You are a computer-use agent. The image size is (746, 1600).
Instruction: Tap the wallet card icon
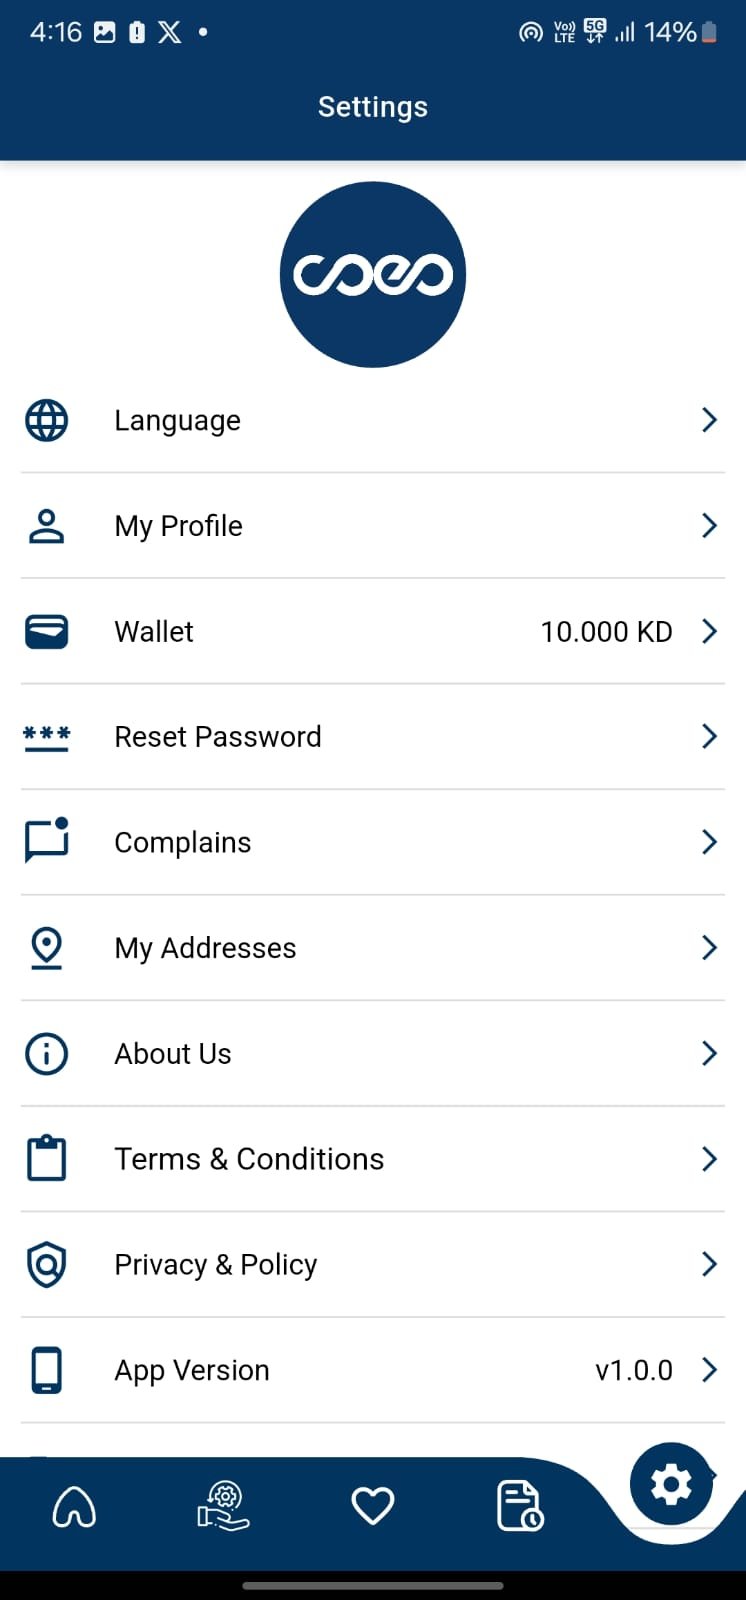46,632
